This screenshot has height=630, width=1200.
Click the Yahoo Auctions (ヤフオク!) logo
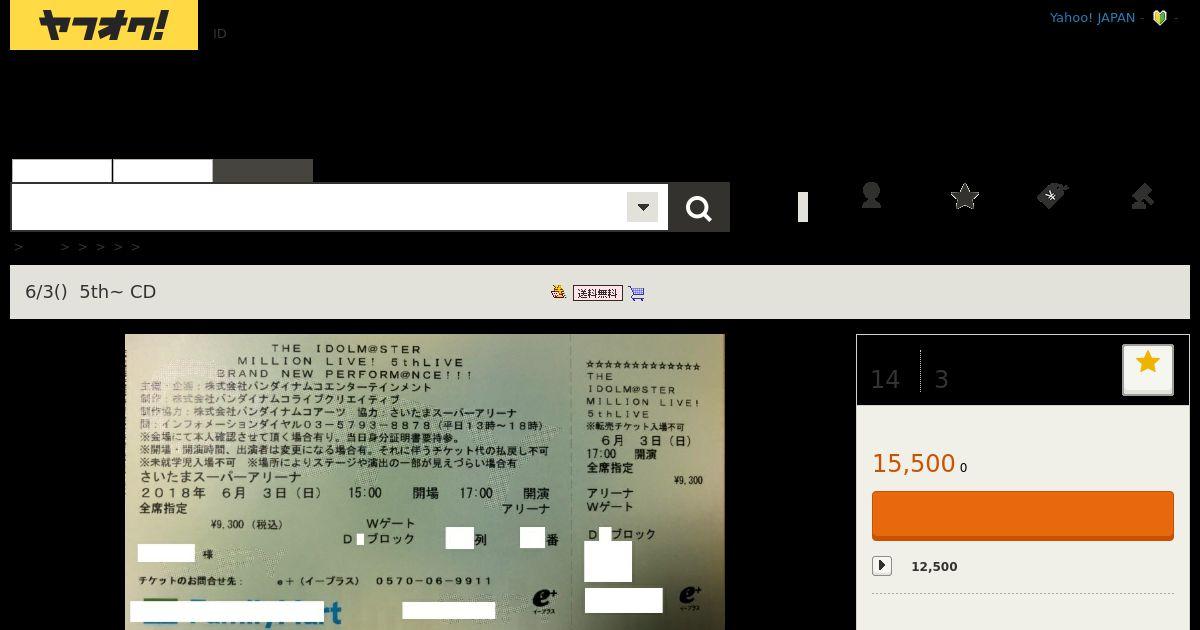[x=104, y=25]
